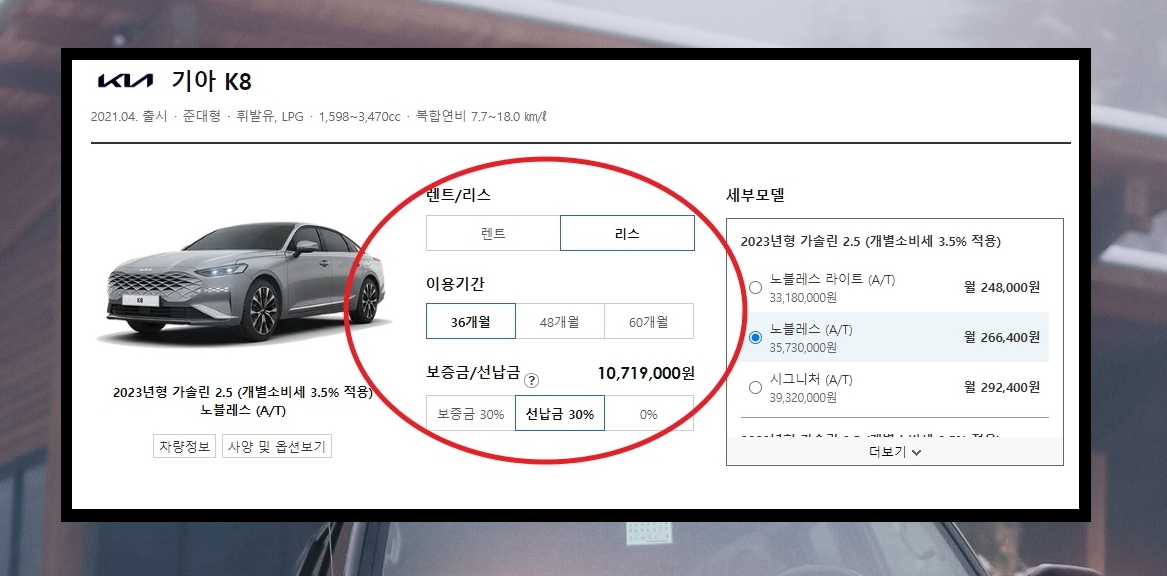1167x576 pixels.
Task: Open the 사양 및 옵션보기 button
Action: [x=277, y=447]
